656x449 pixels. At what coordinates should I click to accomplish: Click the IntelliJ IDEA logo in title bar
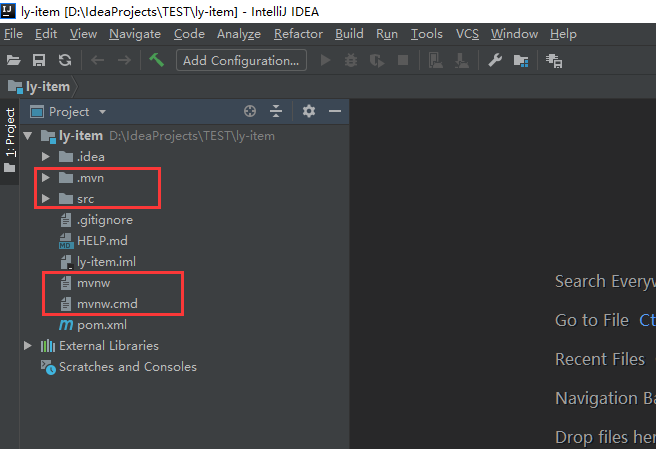[x=8, y=11]
